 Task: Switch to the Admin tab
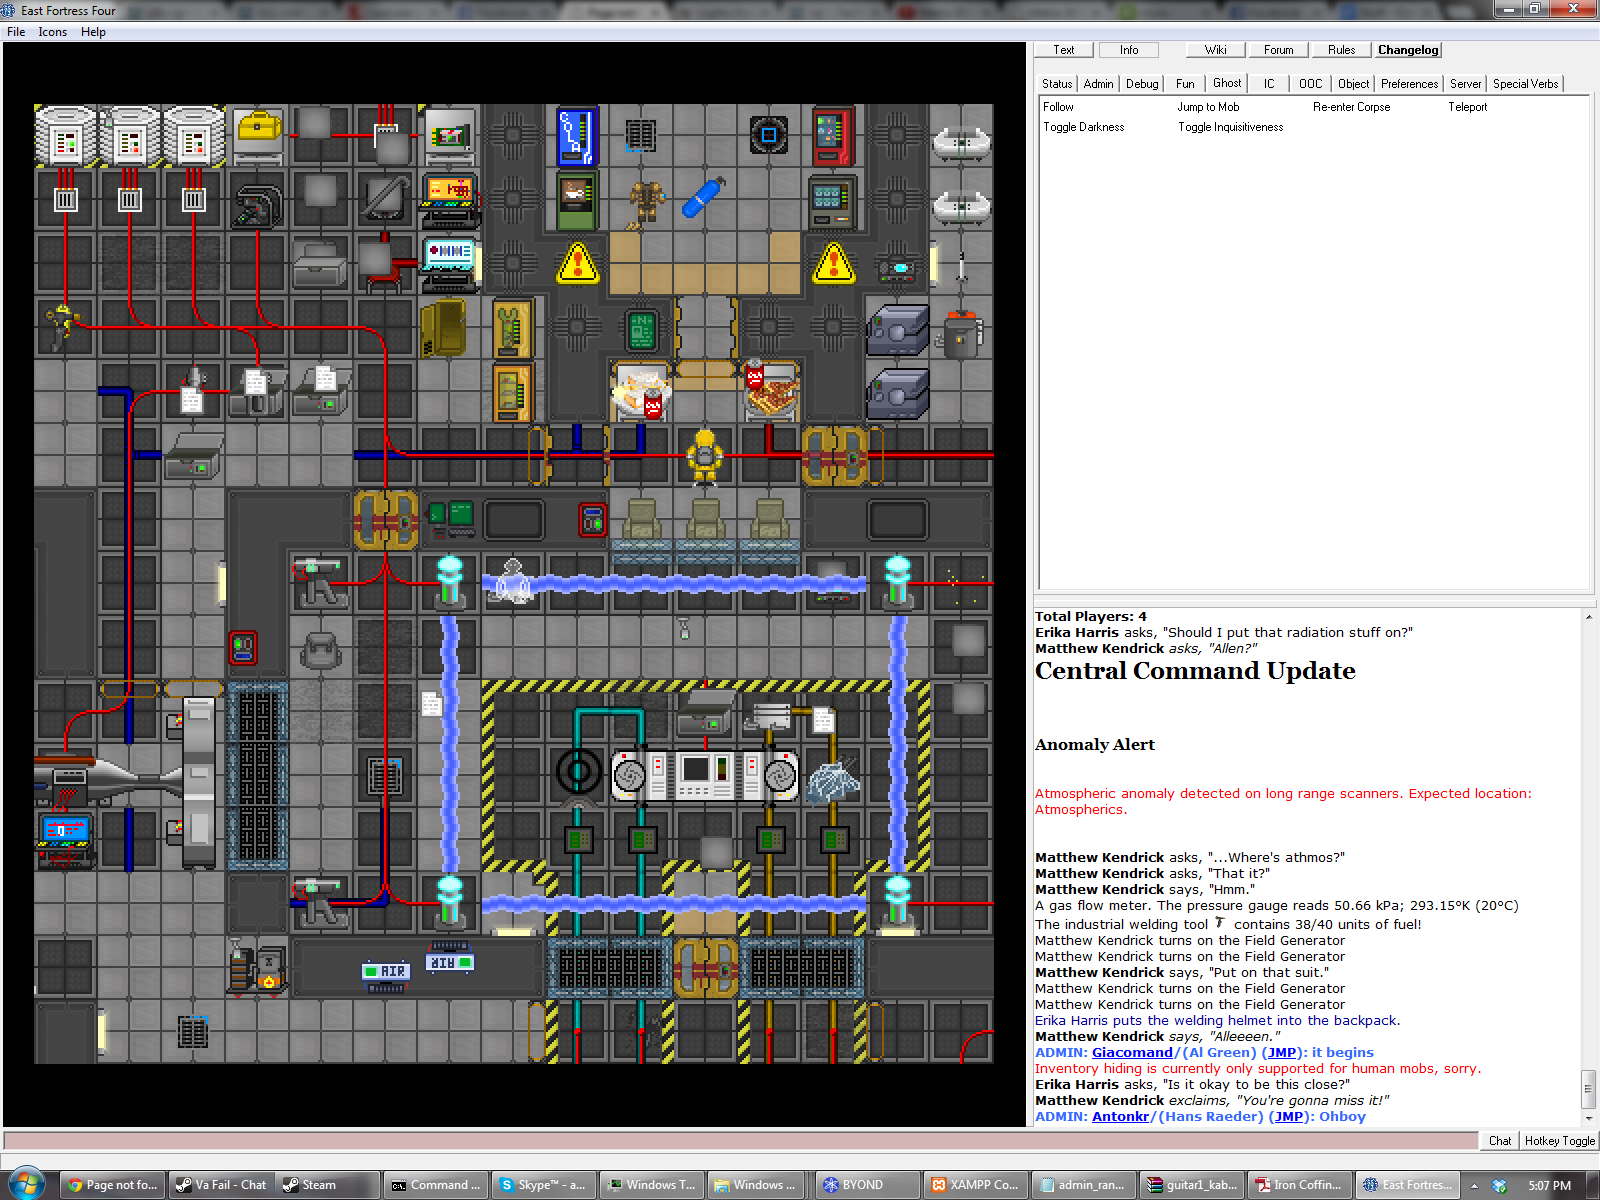1098,84
